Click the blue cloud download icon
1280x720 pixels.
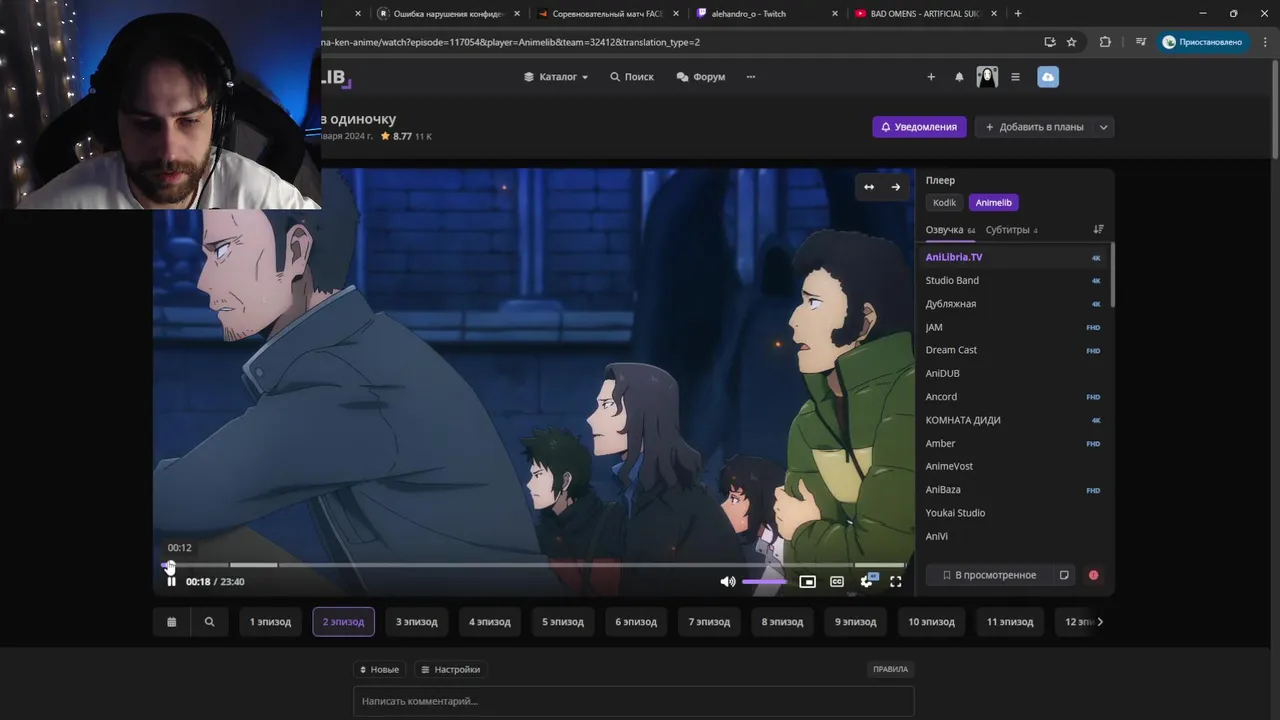pos(1048,77)
